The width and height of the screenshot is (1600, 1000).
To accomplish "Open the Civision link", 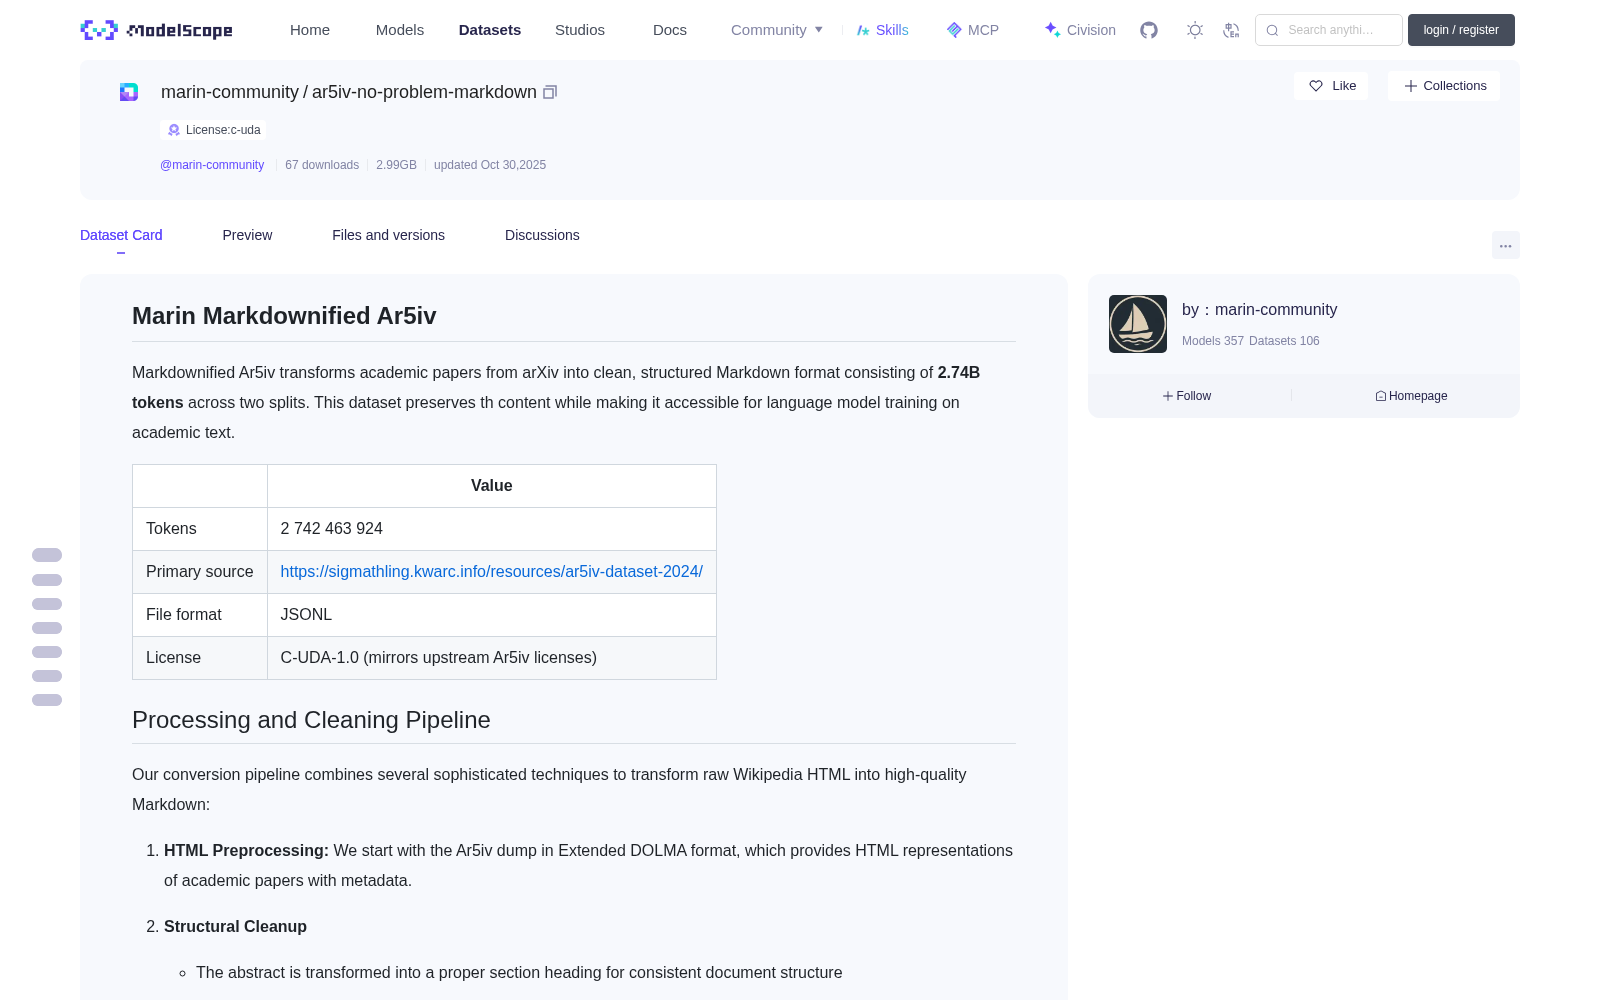I will (x=1080, y=30).
